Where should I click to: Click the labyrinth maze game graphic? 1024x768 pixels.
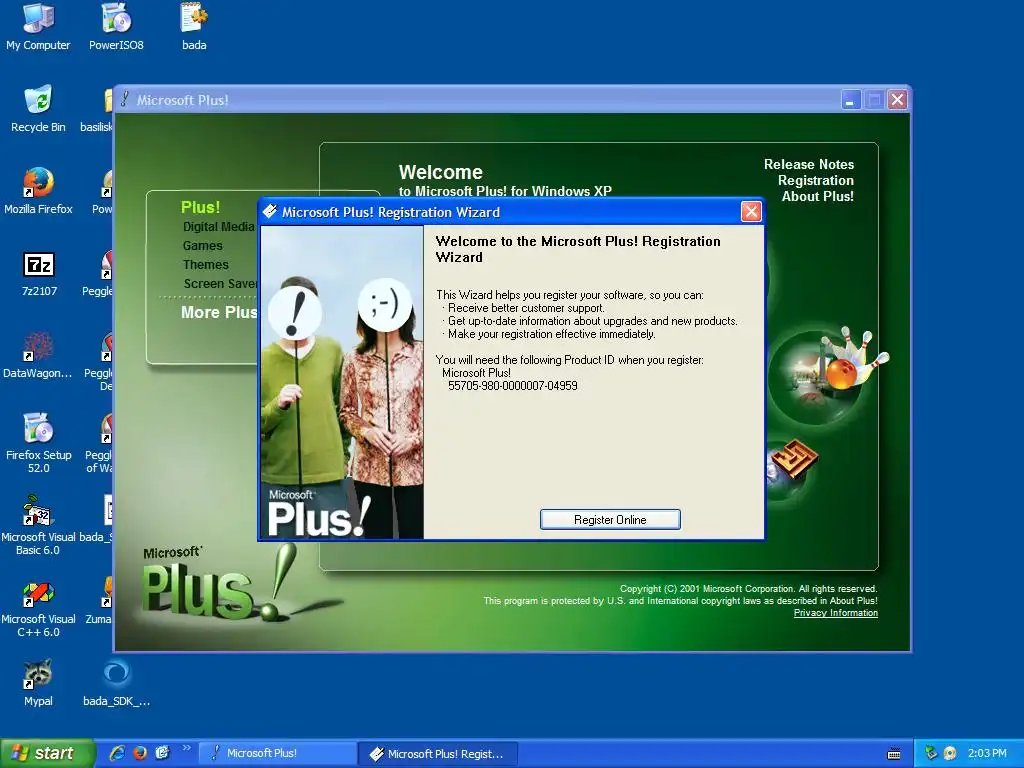point(793,460)
